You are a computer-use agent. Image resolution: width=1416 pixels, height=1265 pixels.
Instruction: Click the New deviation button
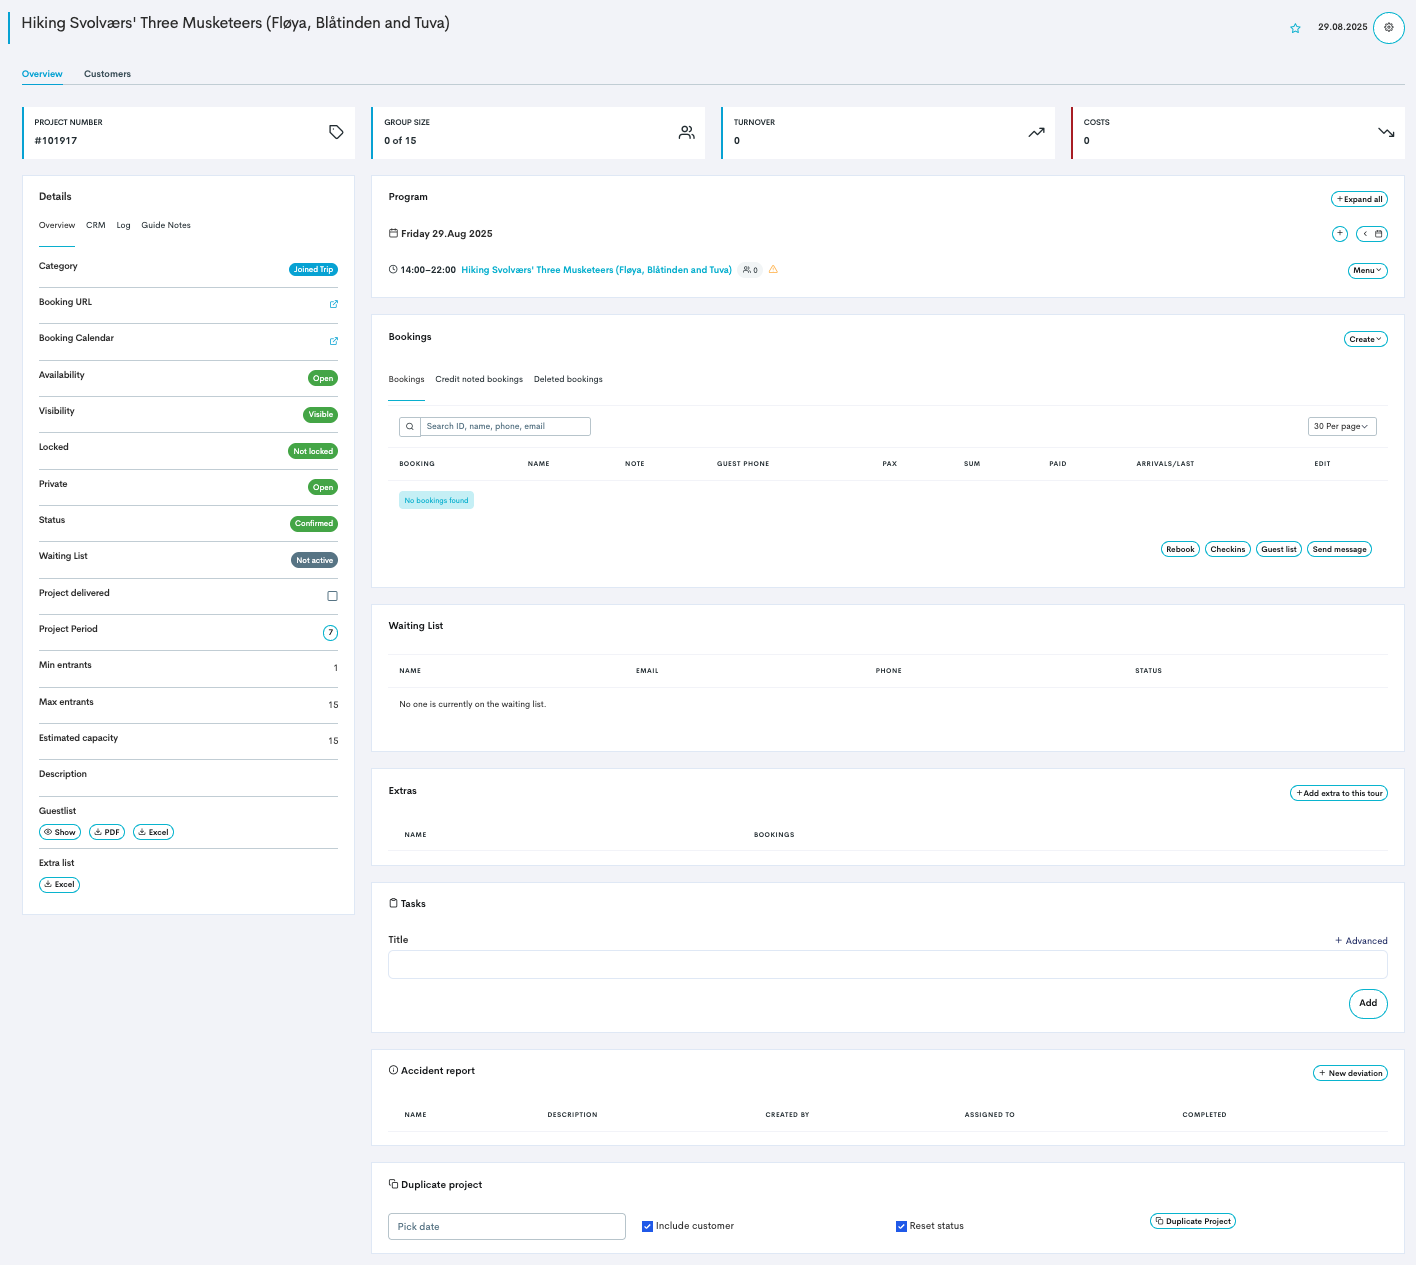[x=1350, y=1073]
